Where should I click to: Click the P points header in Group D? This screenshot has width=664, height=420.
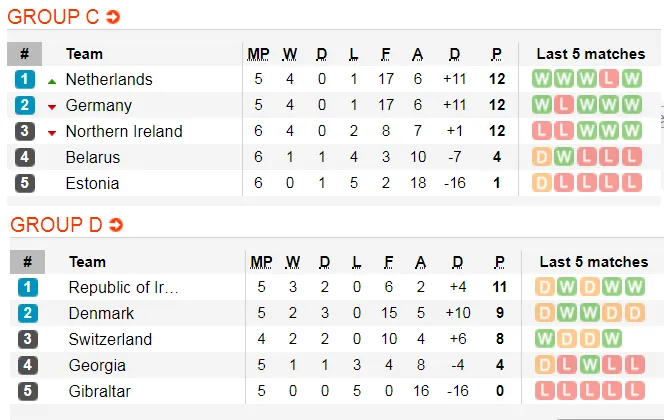498,261
